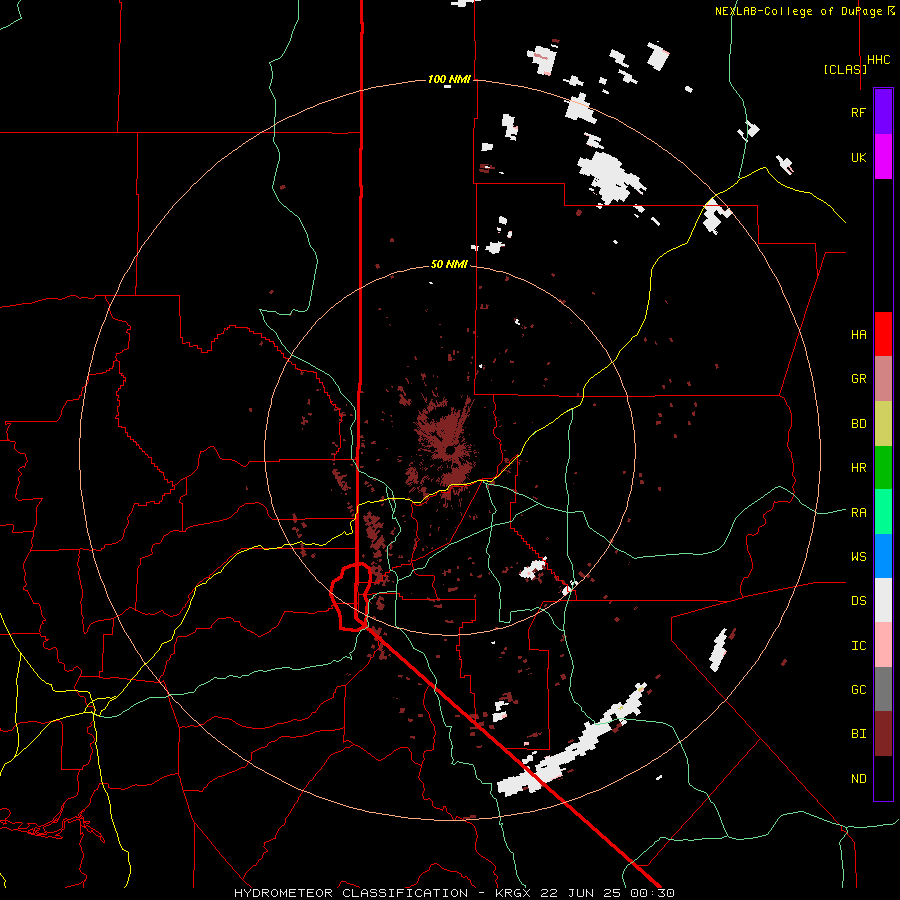Click the Hydrometeor Classification KRGX title caption
The image size is (900, 900).
(454, 893)
